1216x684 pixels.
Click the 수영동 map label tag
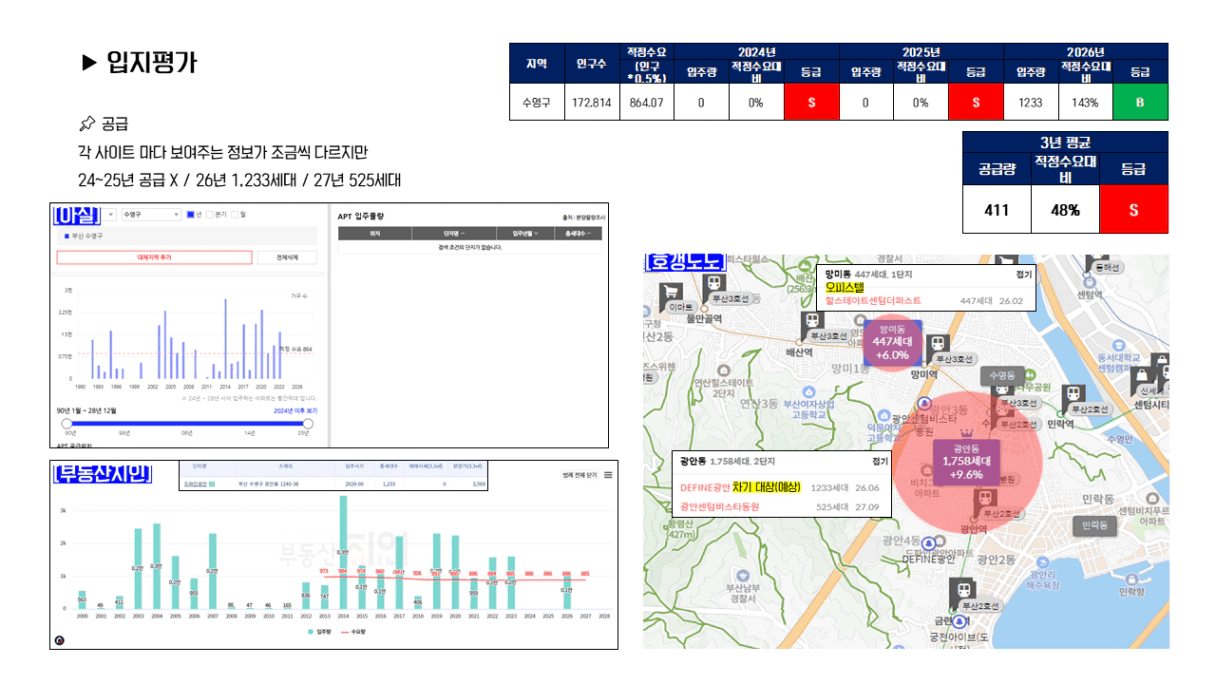1001,376
